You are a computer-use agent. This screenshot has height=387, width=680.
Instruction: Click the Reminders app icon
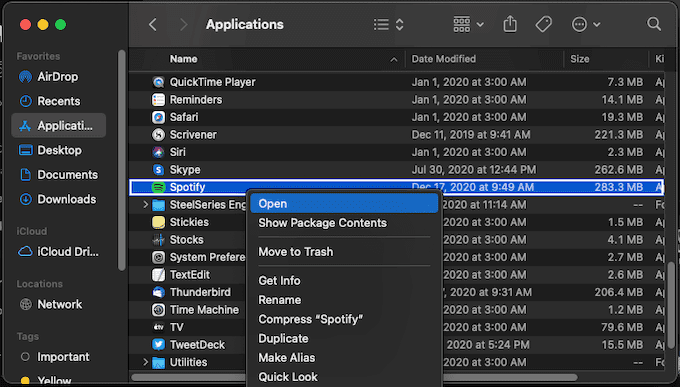click(158, 99)
